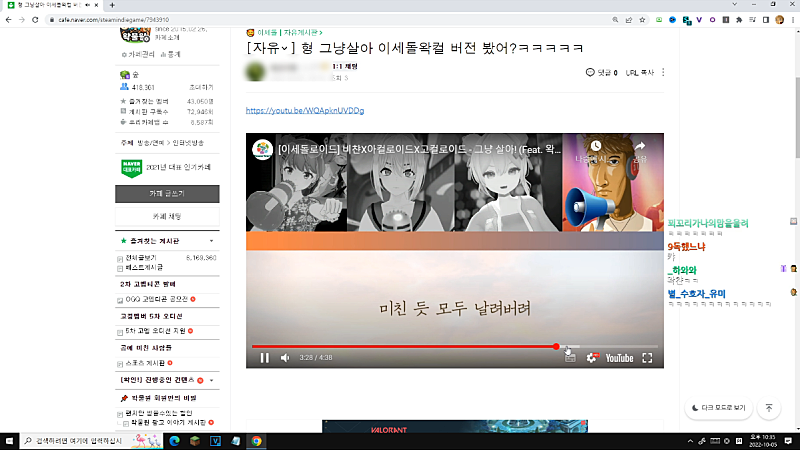Open Microsoft Edge from taskbar
Image resolution: width=800 pixels, height=450 pixels.
pyautogui.click(x=174, y=441)
